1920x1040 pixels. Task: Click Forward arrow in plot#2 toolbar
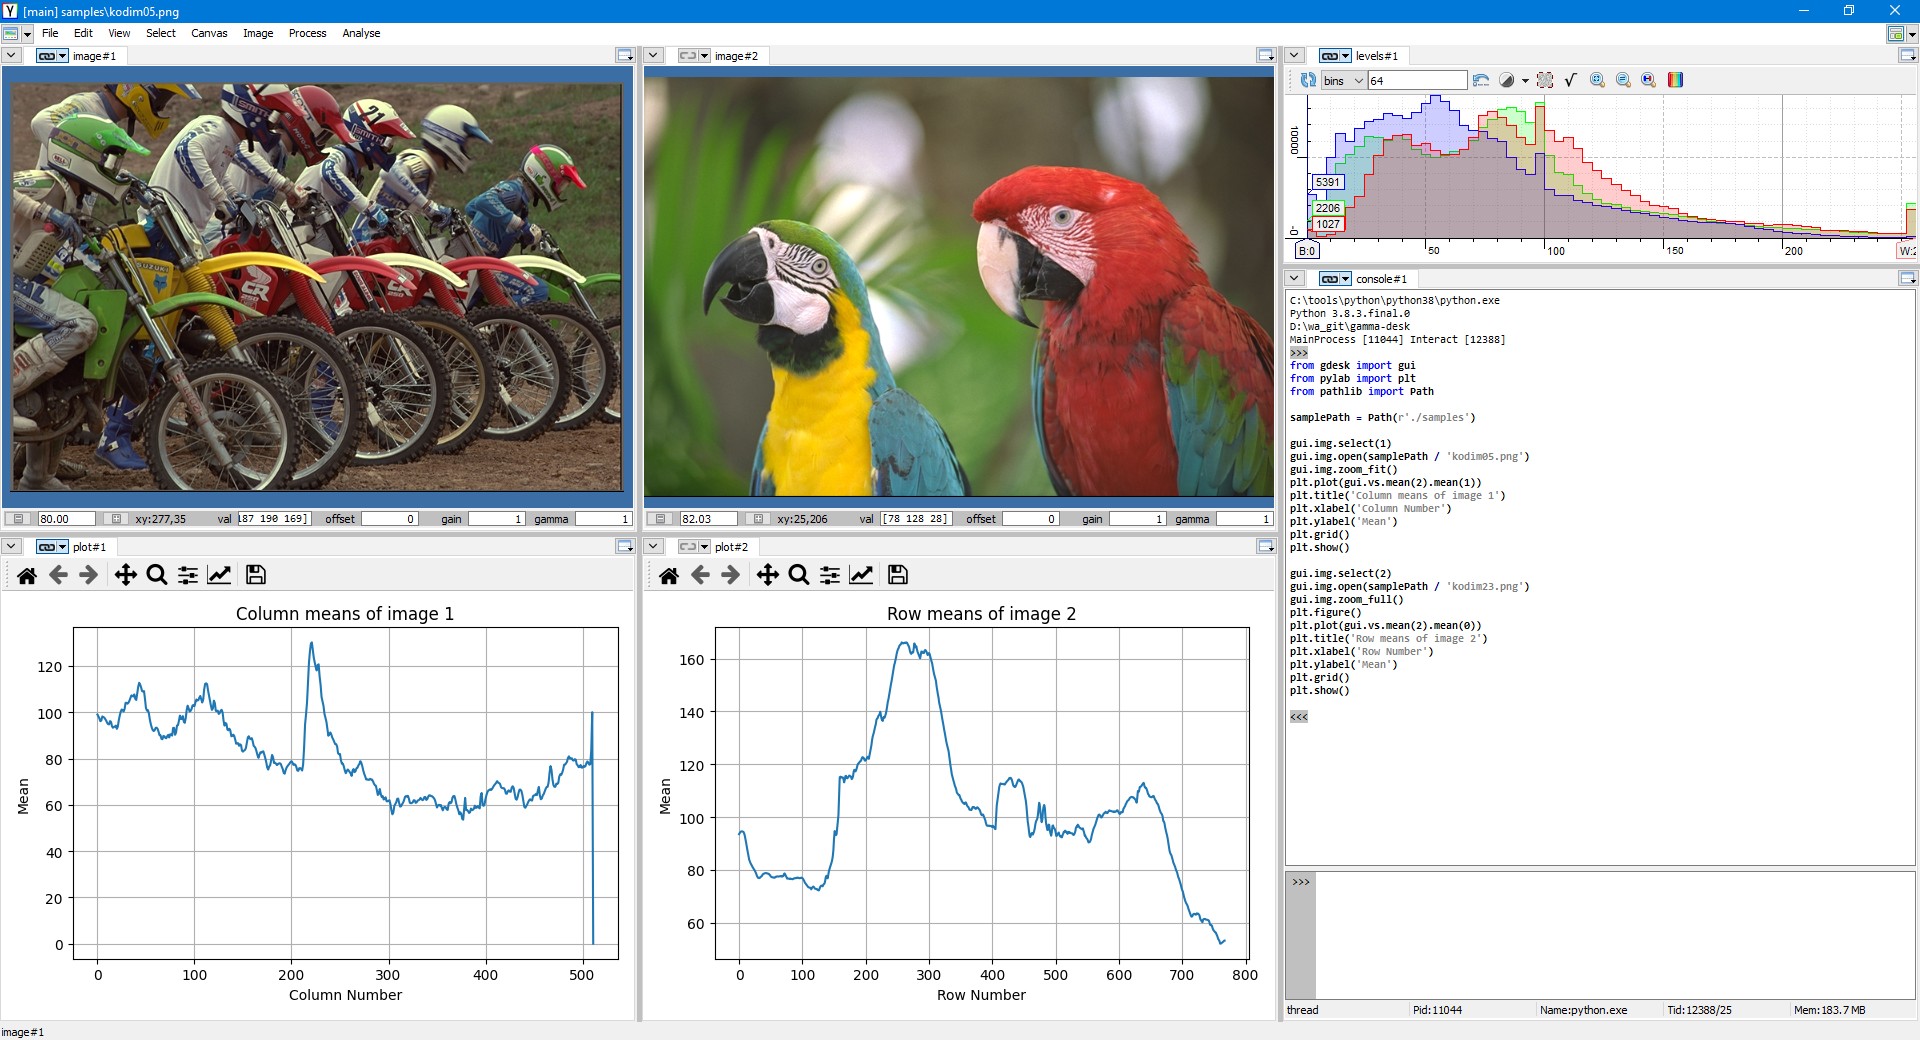(x=731, y=575)
